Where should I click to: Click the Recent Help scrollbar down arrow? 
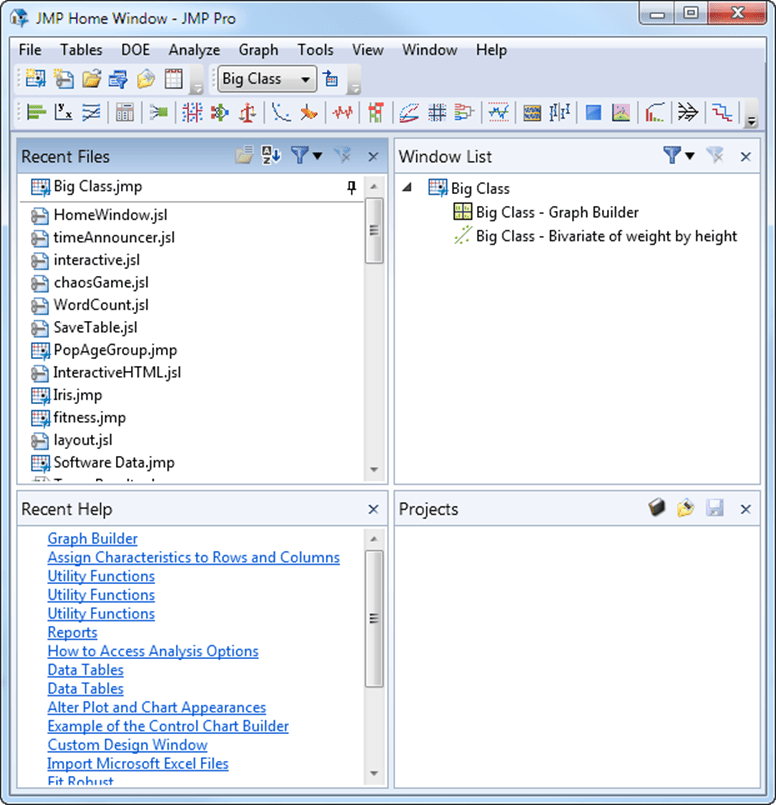pos(374,773)
